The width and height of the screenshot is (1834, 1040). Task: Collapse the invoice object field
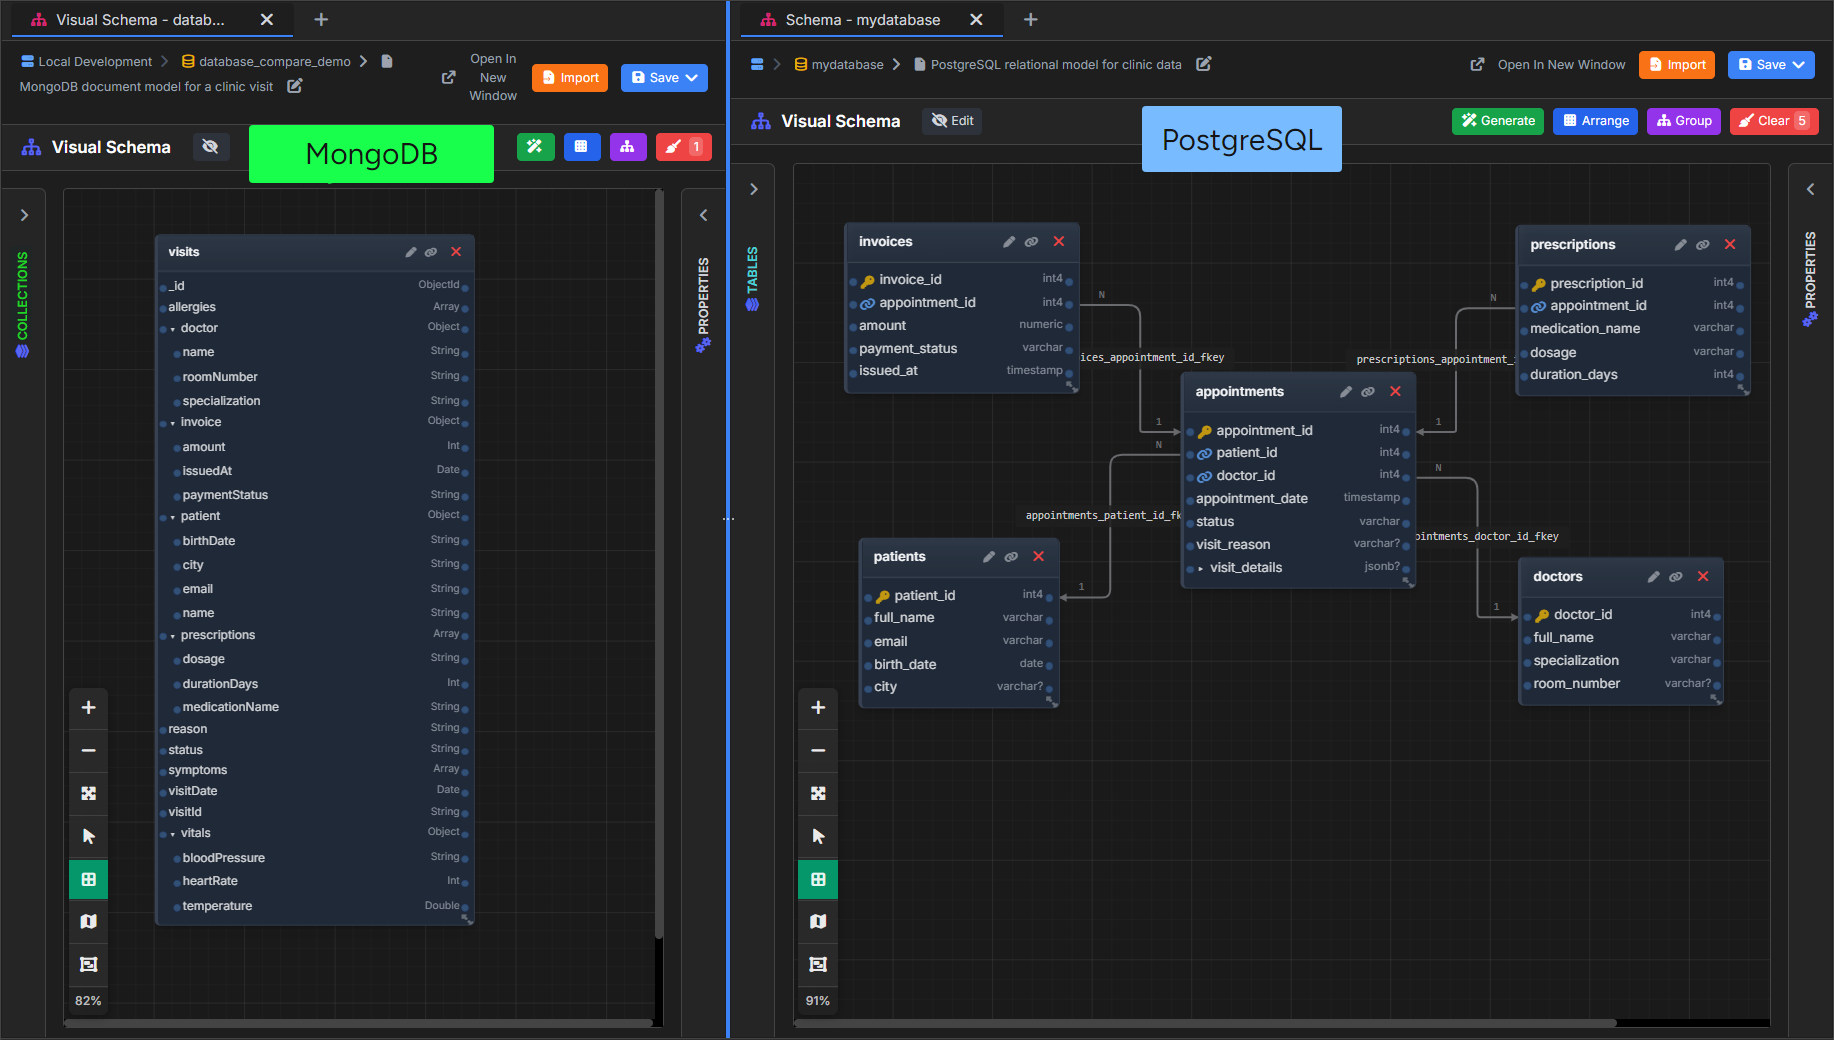(173, 423)
